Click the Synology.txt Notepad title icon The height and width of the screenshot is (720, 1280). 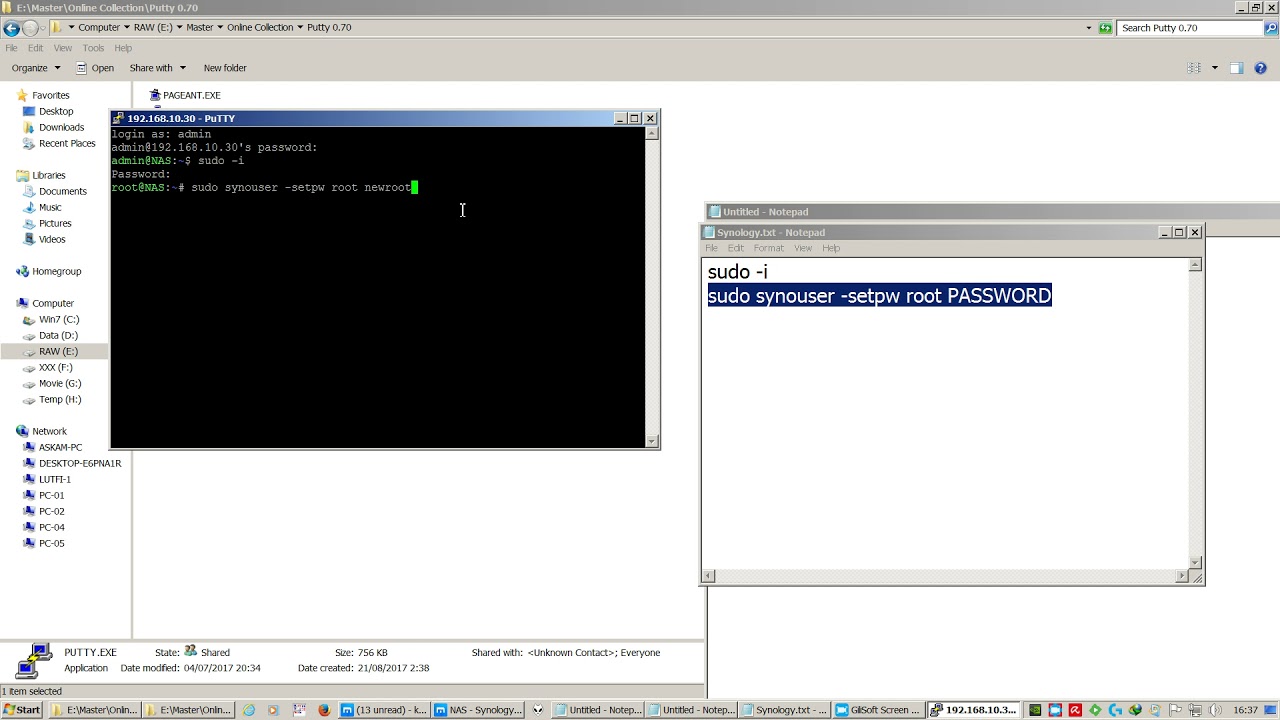(709, 232)
